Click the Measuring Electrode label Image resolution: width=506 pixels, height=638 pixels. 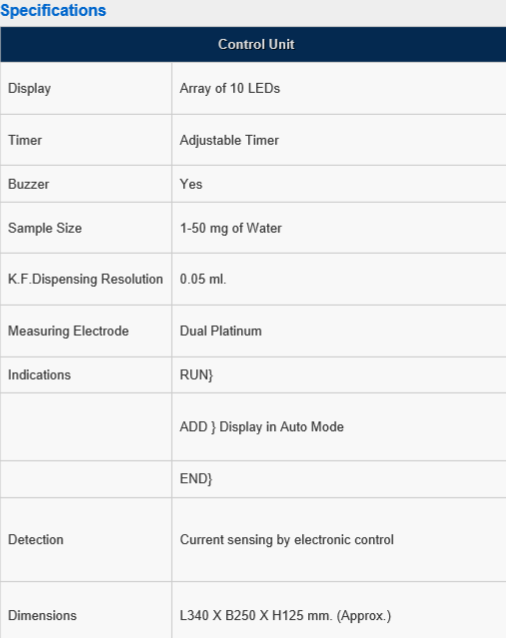point(68,331)
